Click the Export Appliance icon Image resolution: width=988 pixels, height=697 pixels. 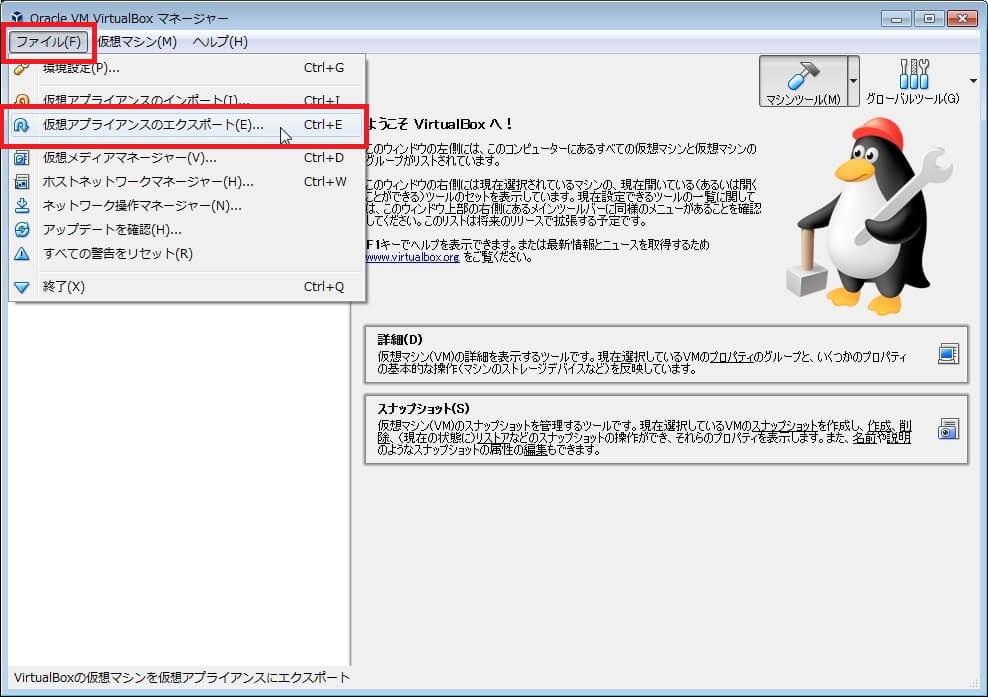pyautogui.click(x=22, y=126)
